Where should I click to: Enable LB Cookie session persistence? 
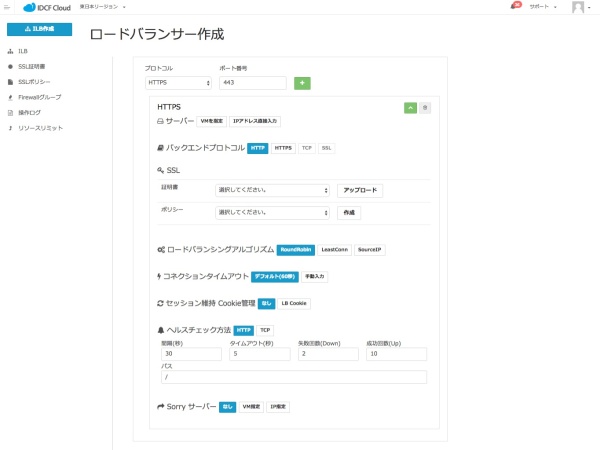(x=295, y=303)
